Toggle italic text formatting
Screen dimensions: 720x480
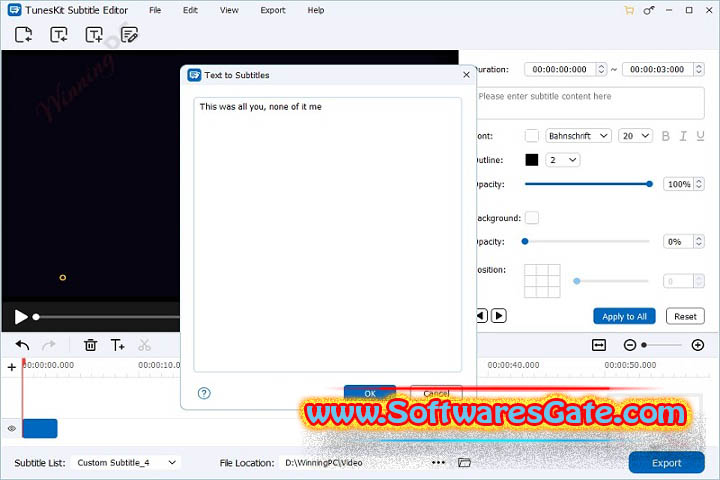pos(683,136)
